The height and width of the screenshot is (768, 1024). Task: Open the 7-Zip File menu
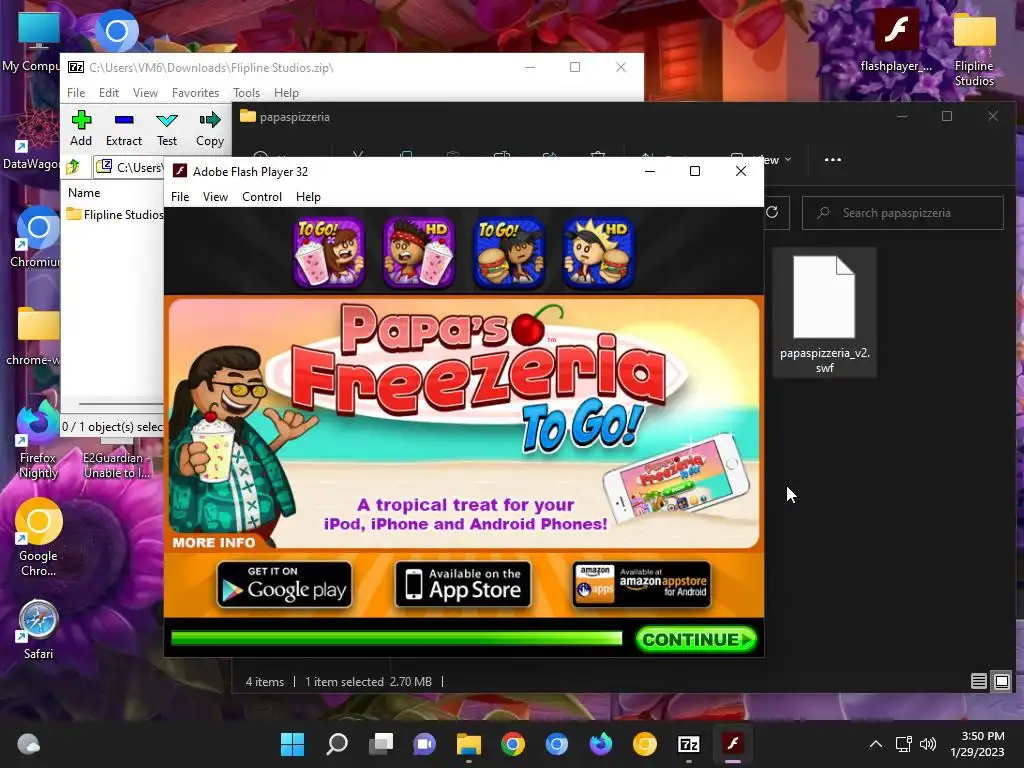click(76, 93)
